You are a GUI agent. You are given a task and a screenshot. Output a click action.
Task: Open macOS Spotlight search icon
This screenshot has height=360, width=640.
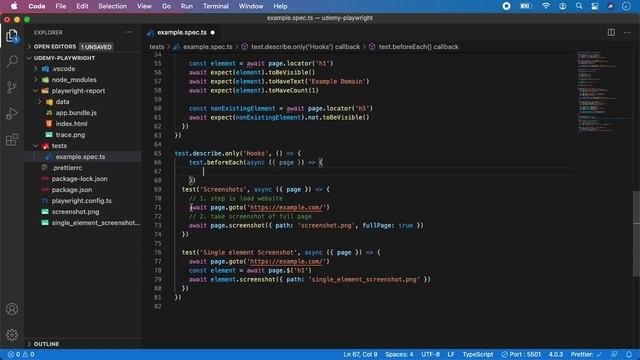pos(579,6)
